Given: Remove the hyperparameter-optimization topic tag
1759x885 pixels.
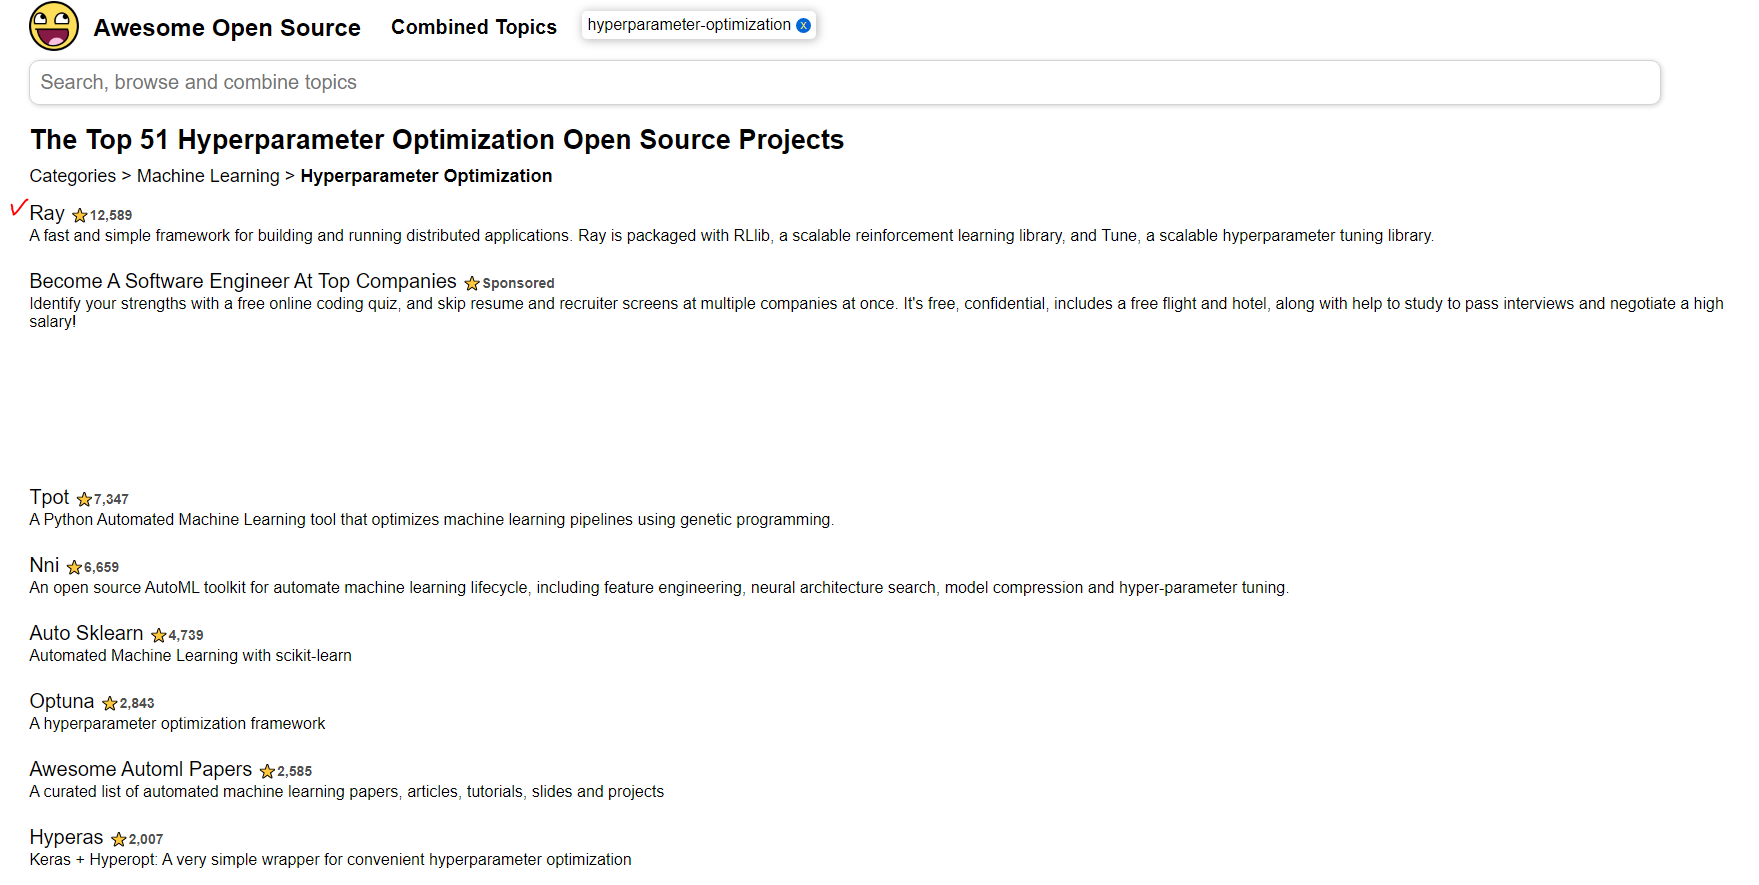Looking at the screenshot, I should tap(803, 25).
